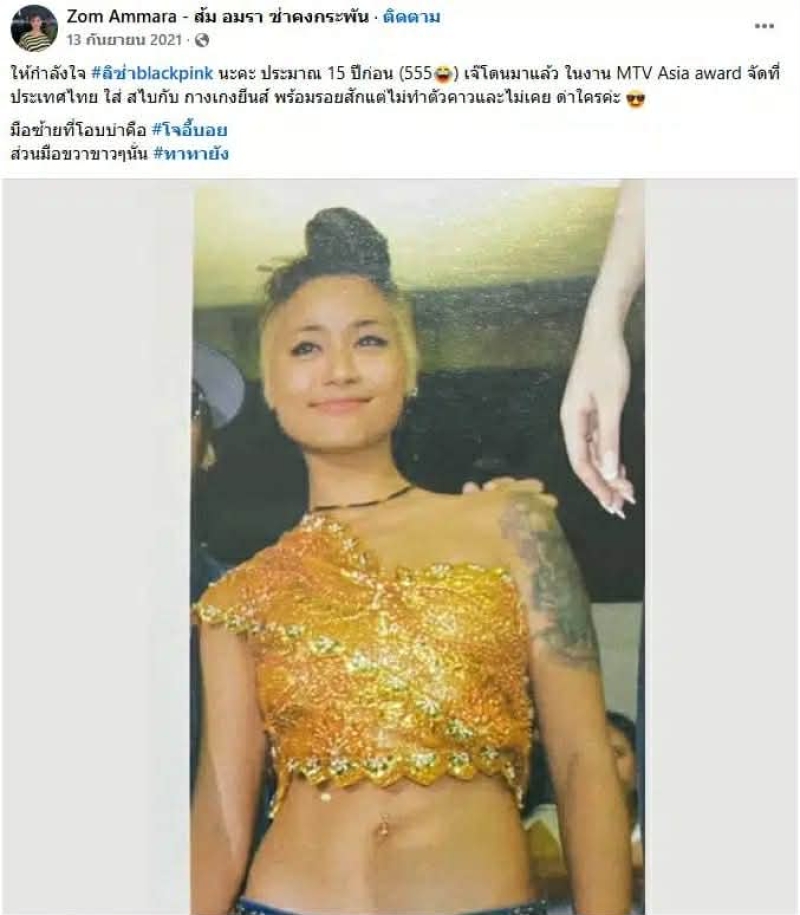Open hashtag #ลิซ่าblackpink

pyautogui.click(x=153, y=74)
